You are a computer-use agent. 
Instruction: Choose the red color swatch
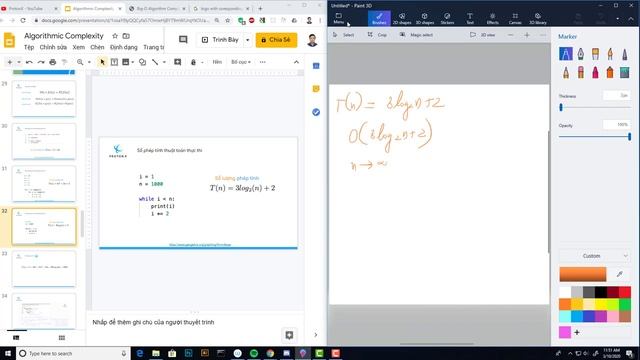[624, 292]
